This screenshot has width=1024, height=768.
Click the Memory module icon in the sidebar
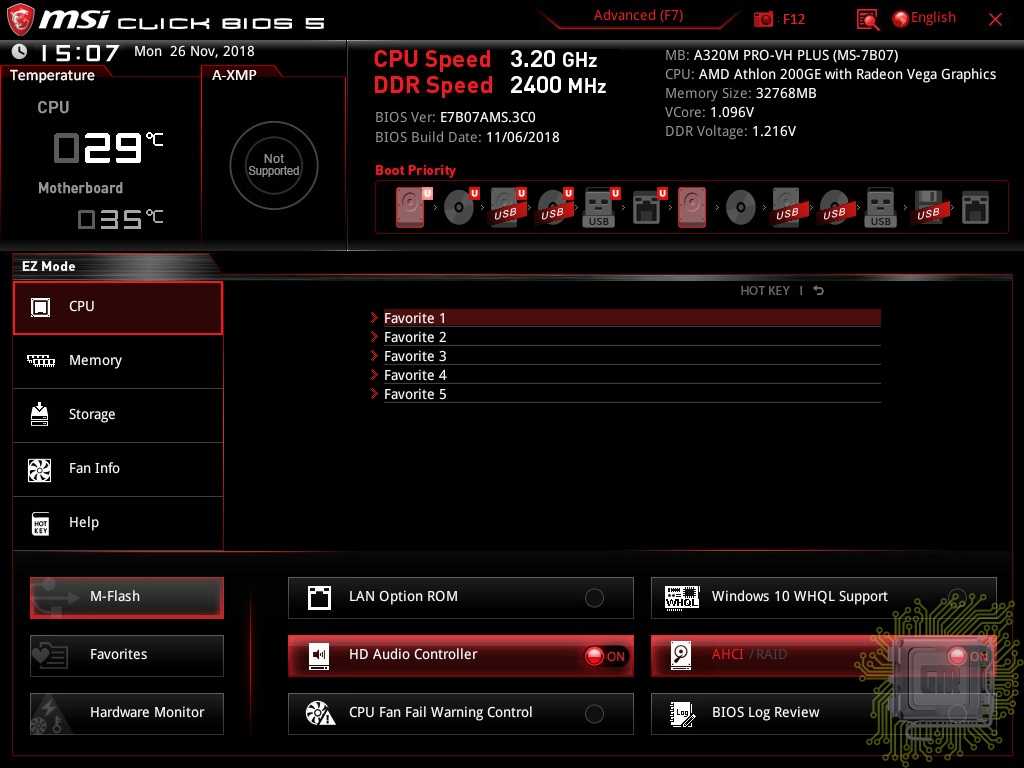(40, 360)
